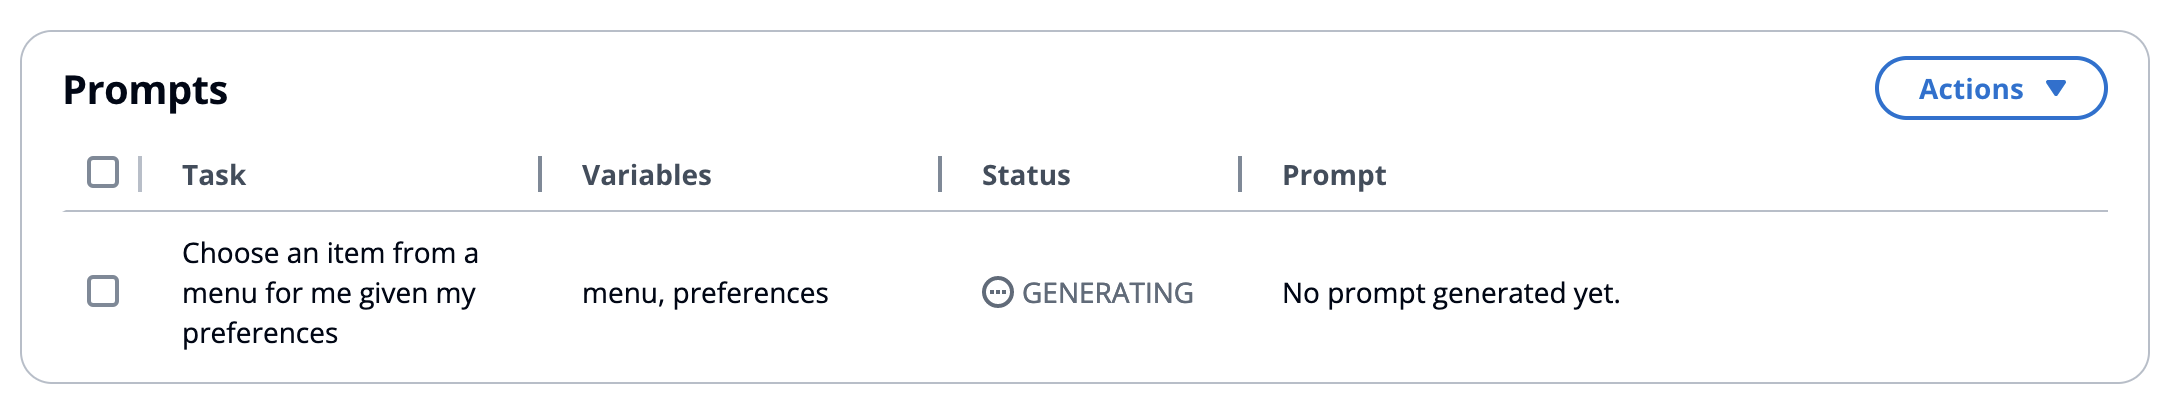Viewport: 2174px width, 406px height.
Task: Check the menu preferences task row checkbox
Action: [x=103, y=291]
